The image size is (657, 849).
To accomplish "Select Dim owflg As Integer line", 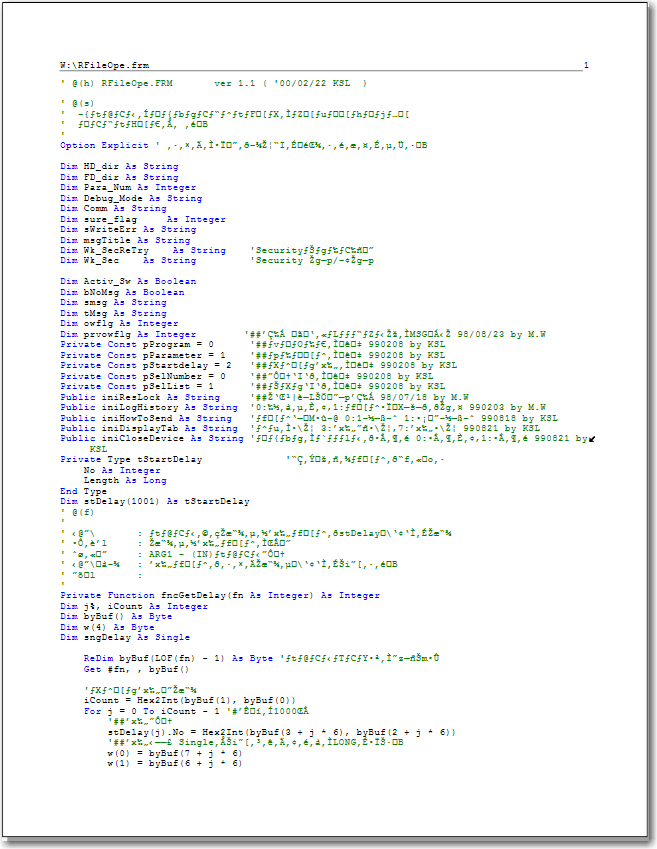I will 119,323.
